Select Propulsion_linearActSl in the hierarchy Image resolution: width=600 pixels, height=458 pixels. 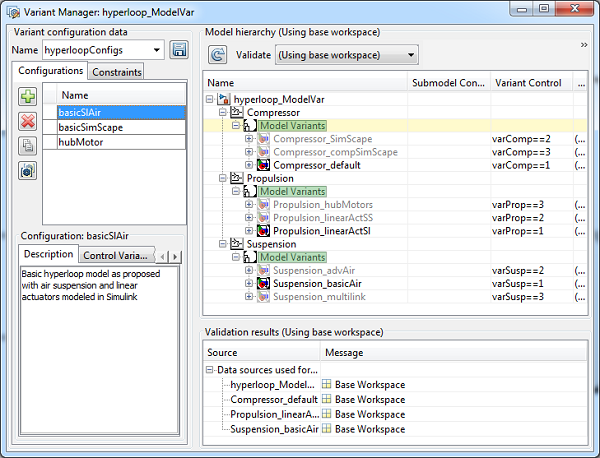322,230
